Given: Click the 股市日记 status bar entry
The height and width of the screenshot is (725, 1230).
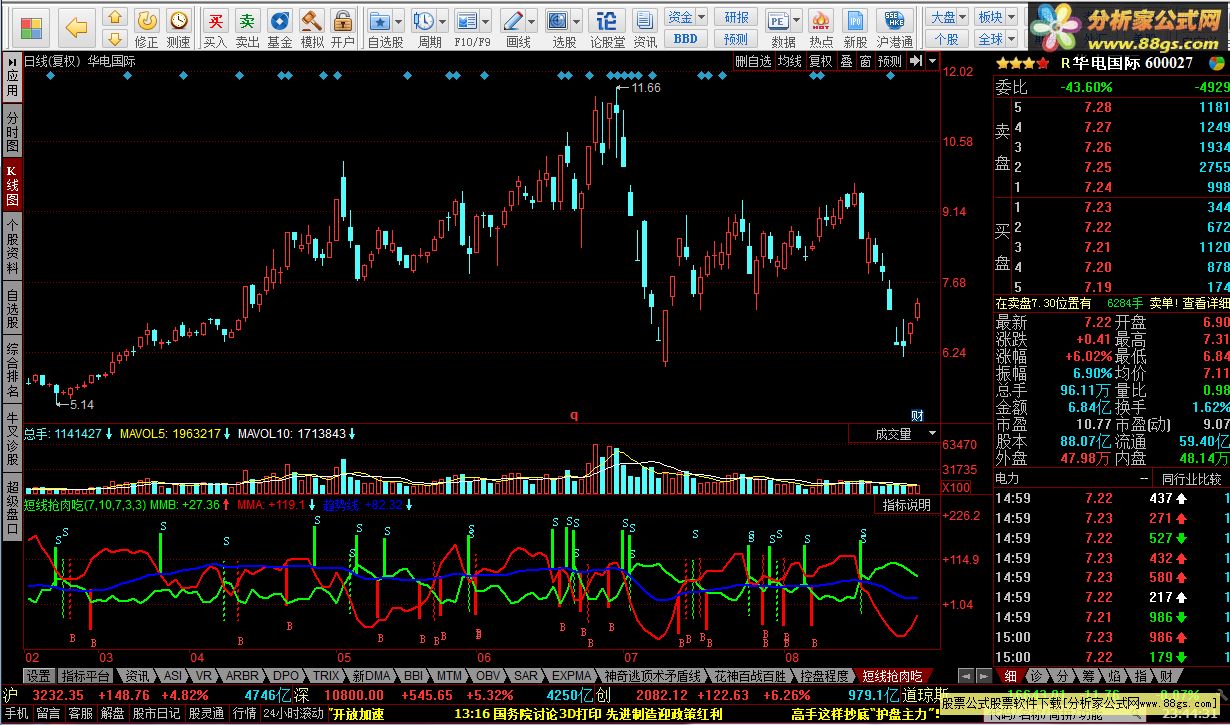Looking at the screenshot, I should click(156, 713).
